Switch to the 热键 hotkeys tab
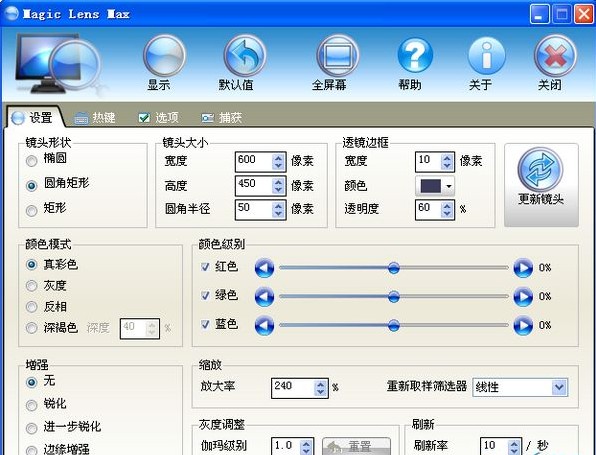 94,117
